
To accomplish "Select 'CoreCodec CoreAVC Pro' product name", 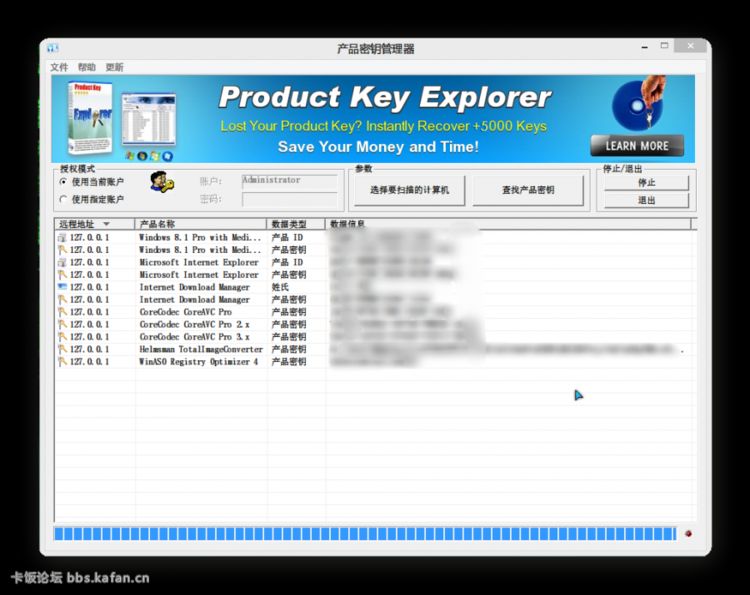I will point(186,312).
